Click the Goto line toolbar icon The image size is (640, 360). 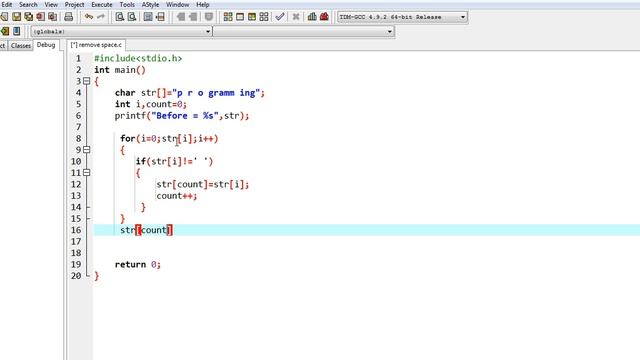click(160, 17)
